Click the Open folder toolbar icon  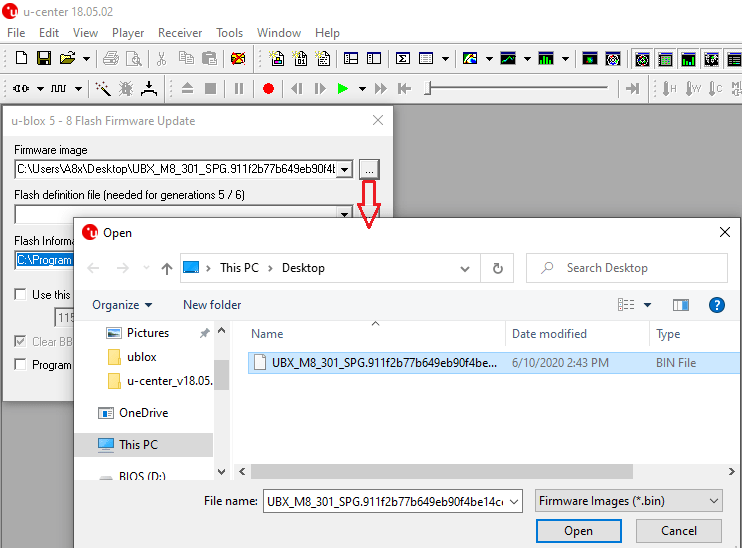point(67,58)
